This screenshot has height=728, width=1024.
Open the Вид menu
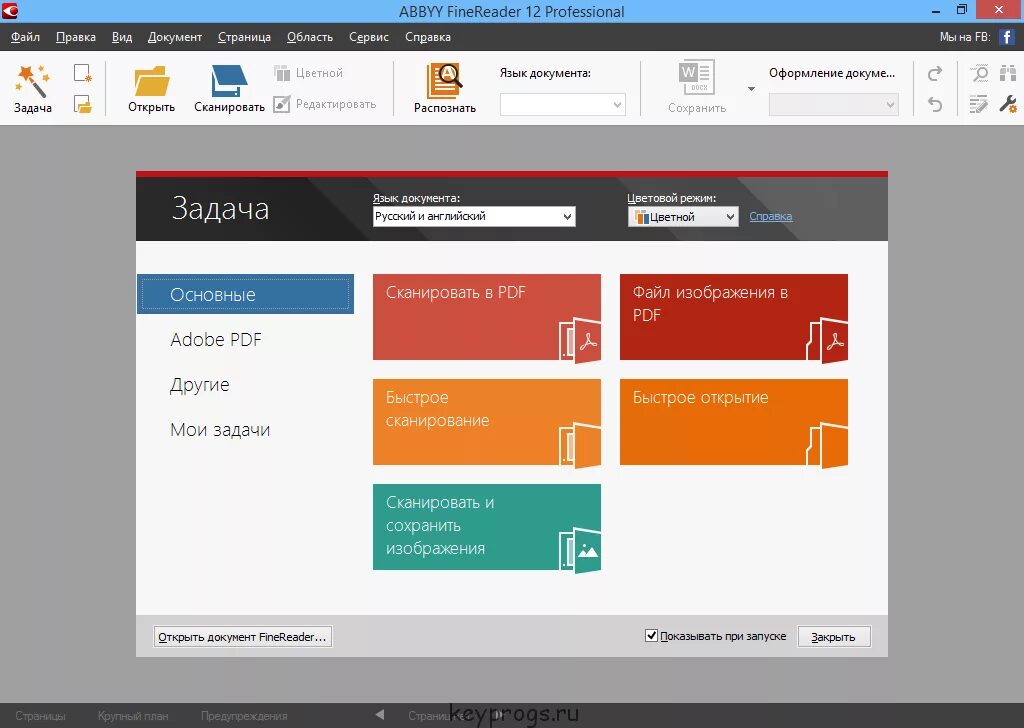pyautogui.click(x=121, y=37)
